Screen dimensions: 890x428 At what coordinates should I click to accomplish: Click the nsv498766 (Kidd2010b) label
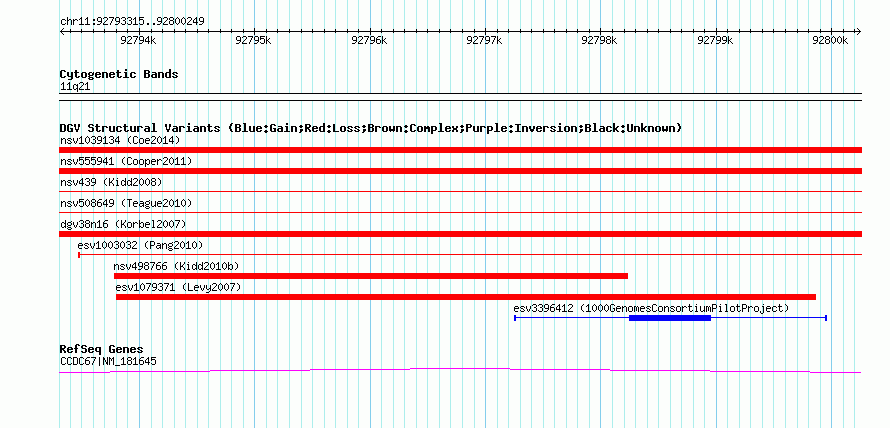click(176, 266)
